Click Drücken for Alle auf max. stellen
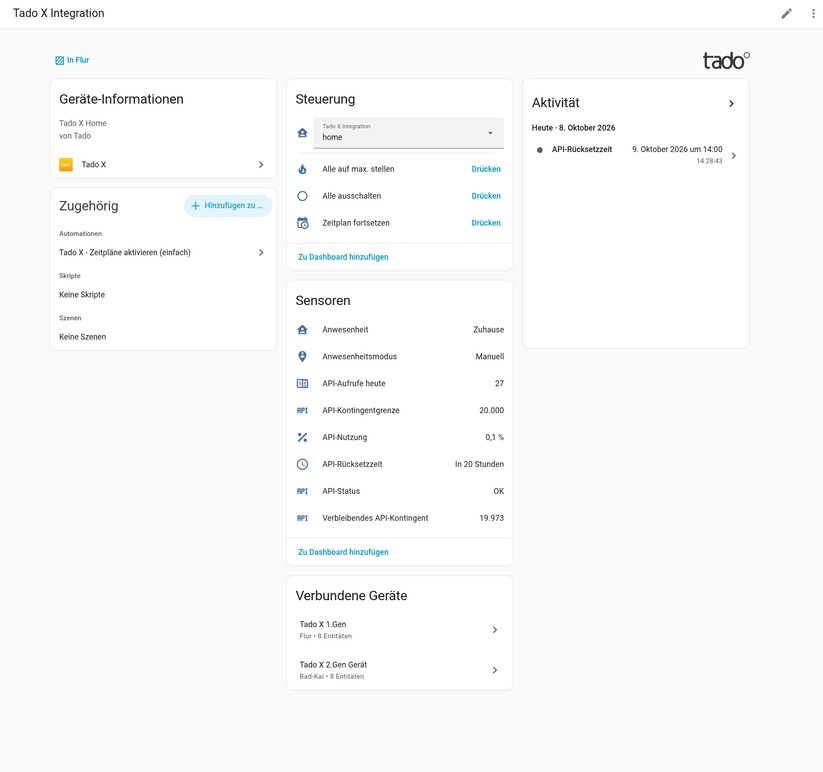 [x=486, y=169]
